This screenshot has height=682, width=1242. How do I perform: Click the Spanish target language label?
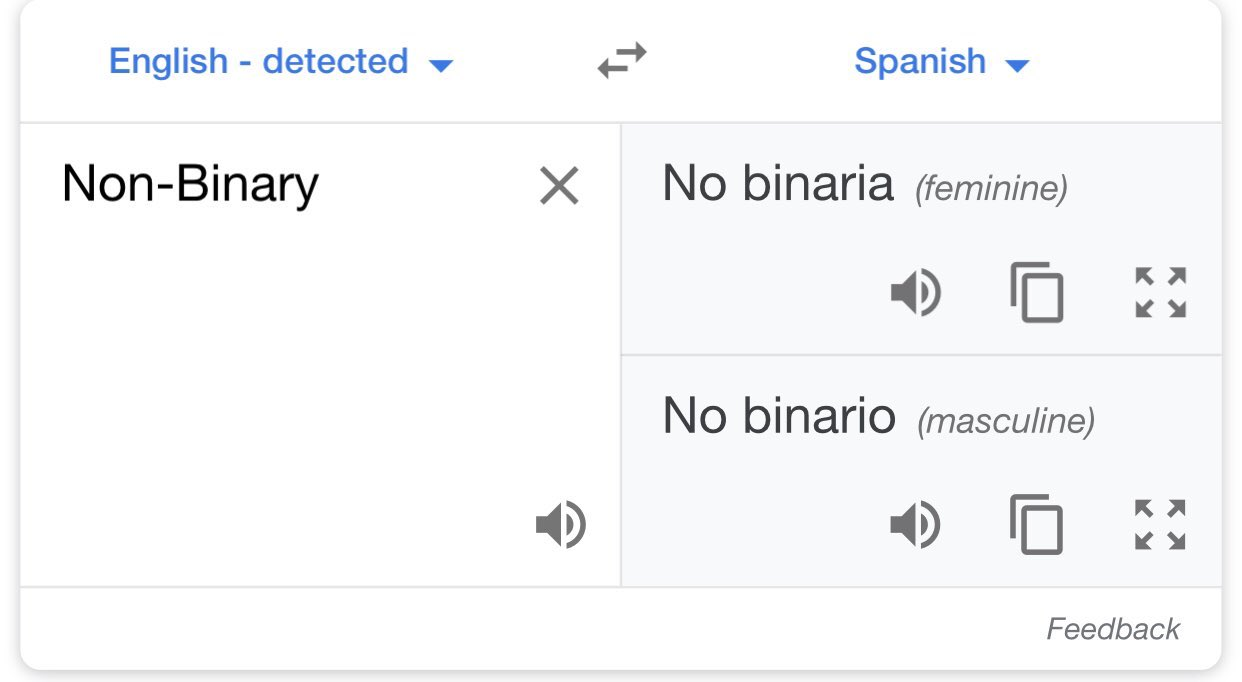click(x=920, y=62)
